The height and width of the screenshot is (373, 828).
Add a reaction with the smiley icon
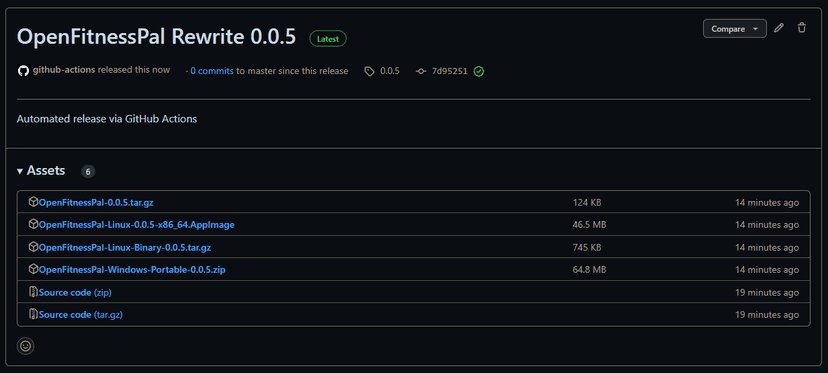tap(25, 346)
